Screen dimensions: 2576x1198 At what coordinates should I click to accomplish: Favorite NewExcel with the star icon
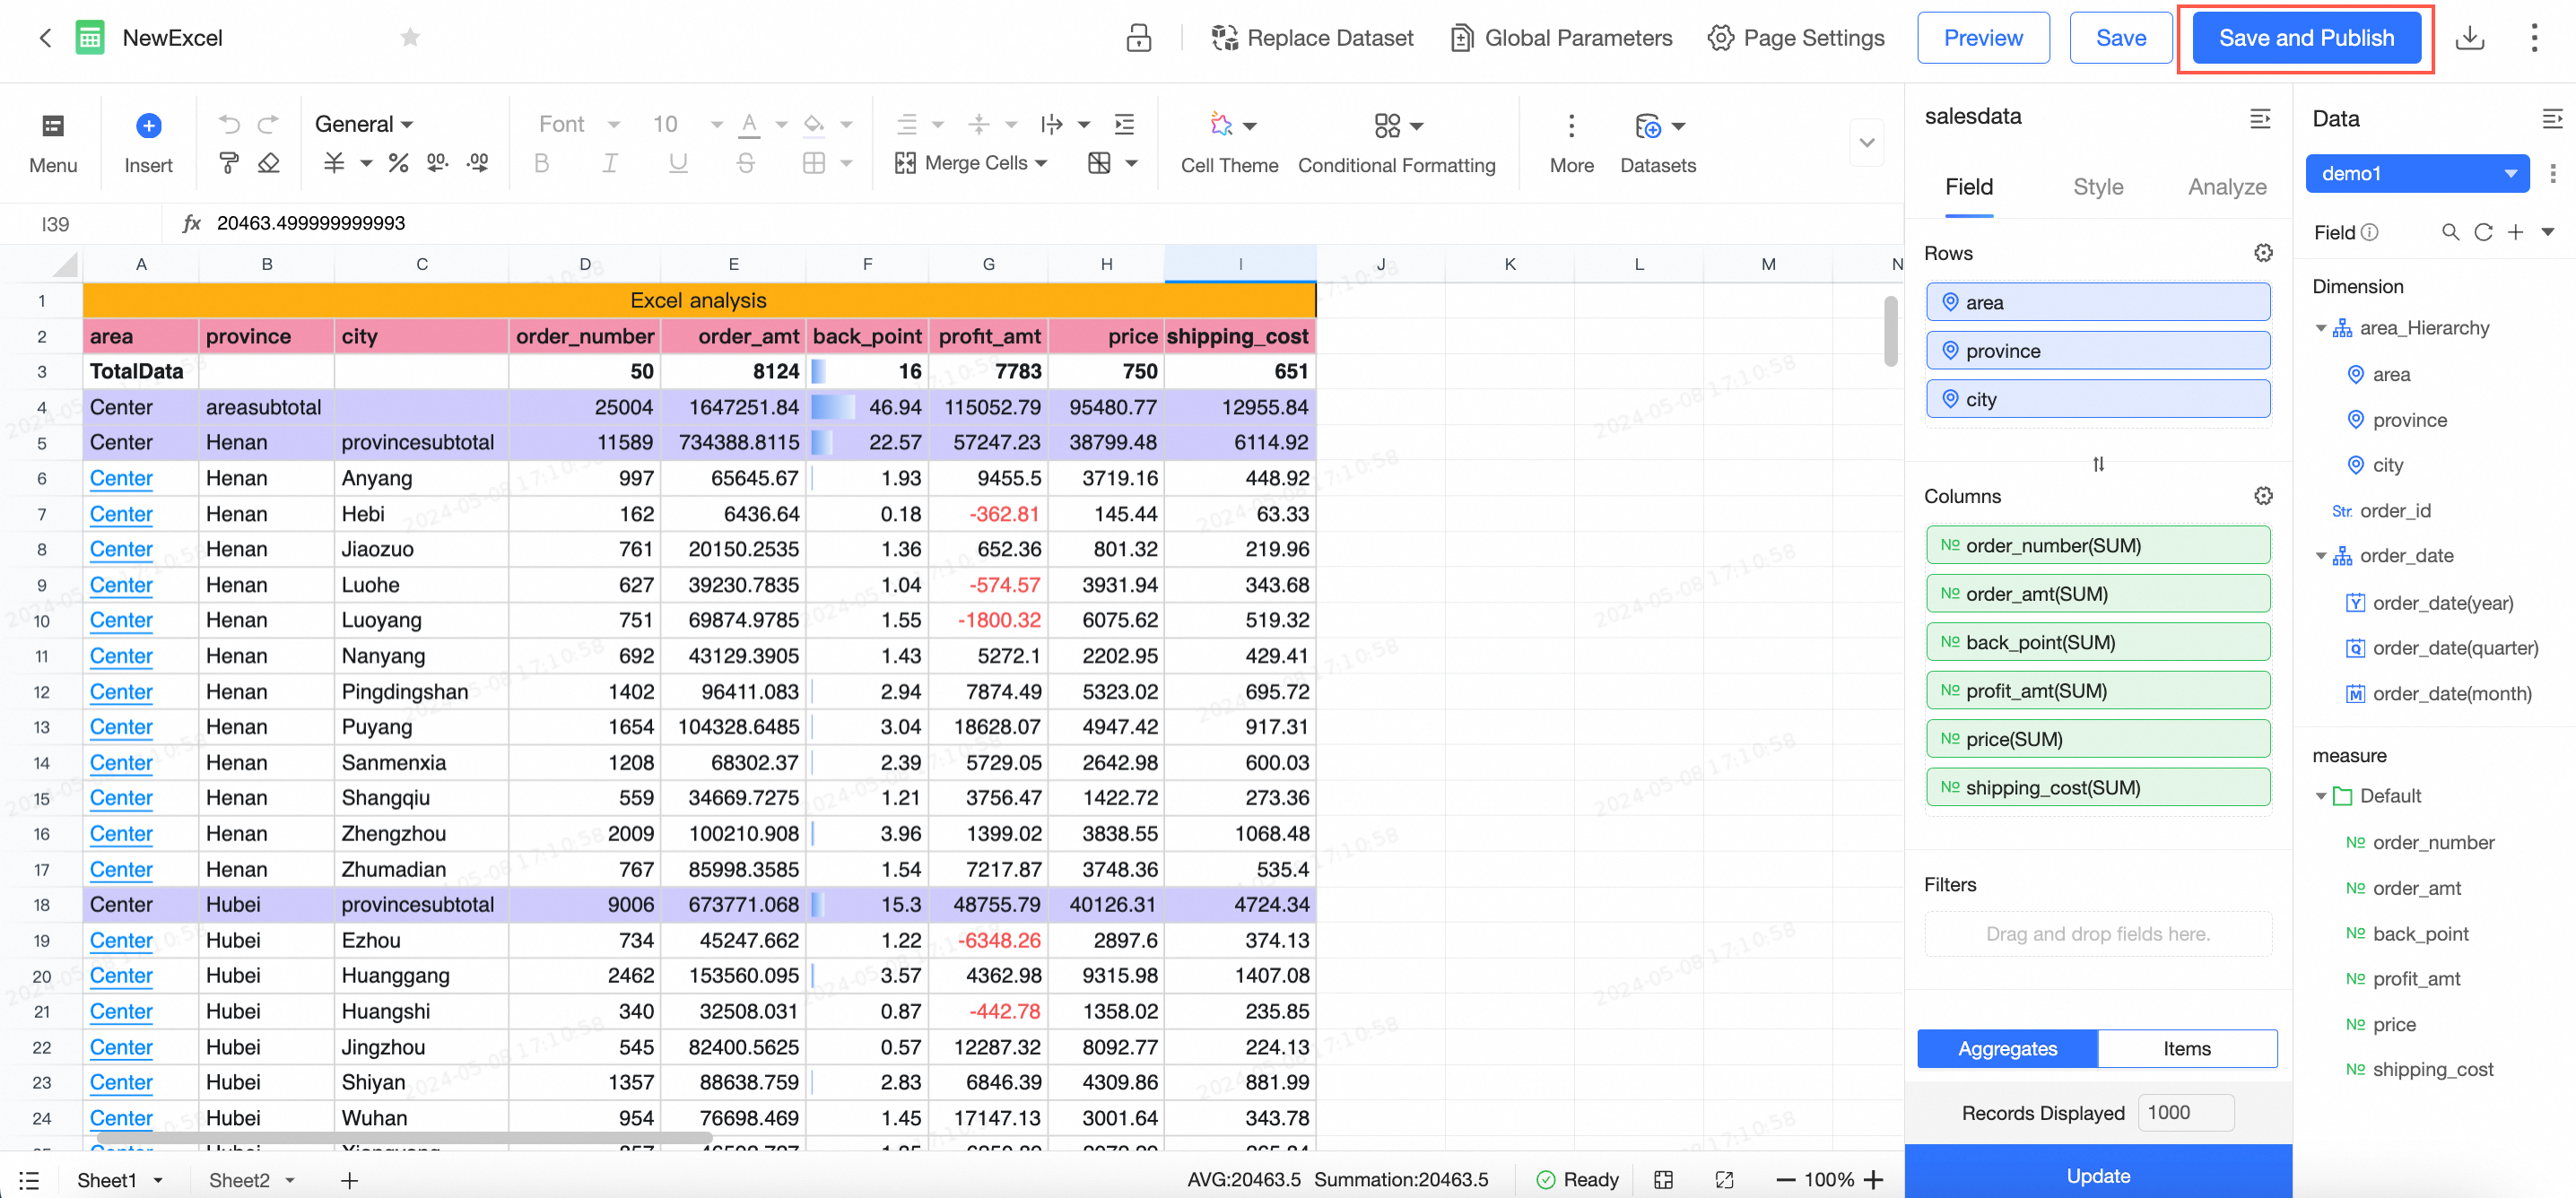[410, 38]
